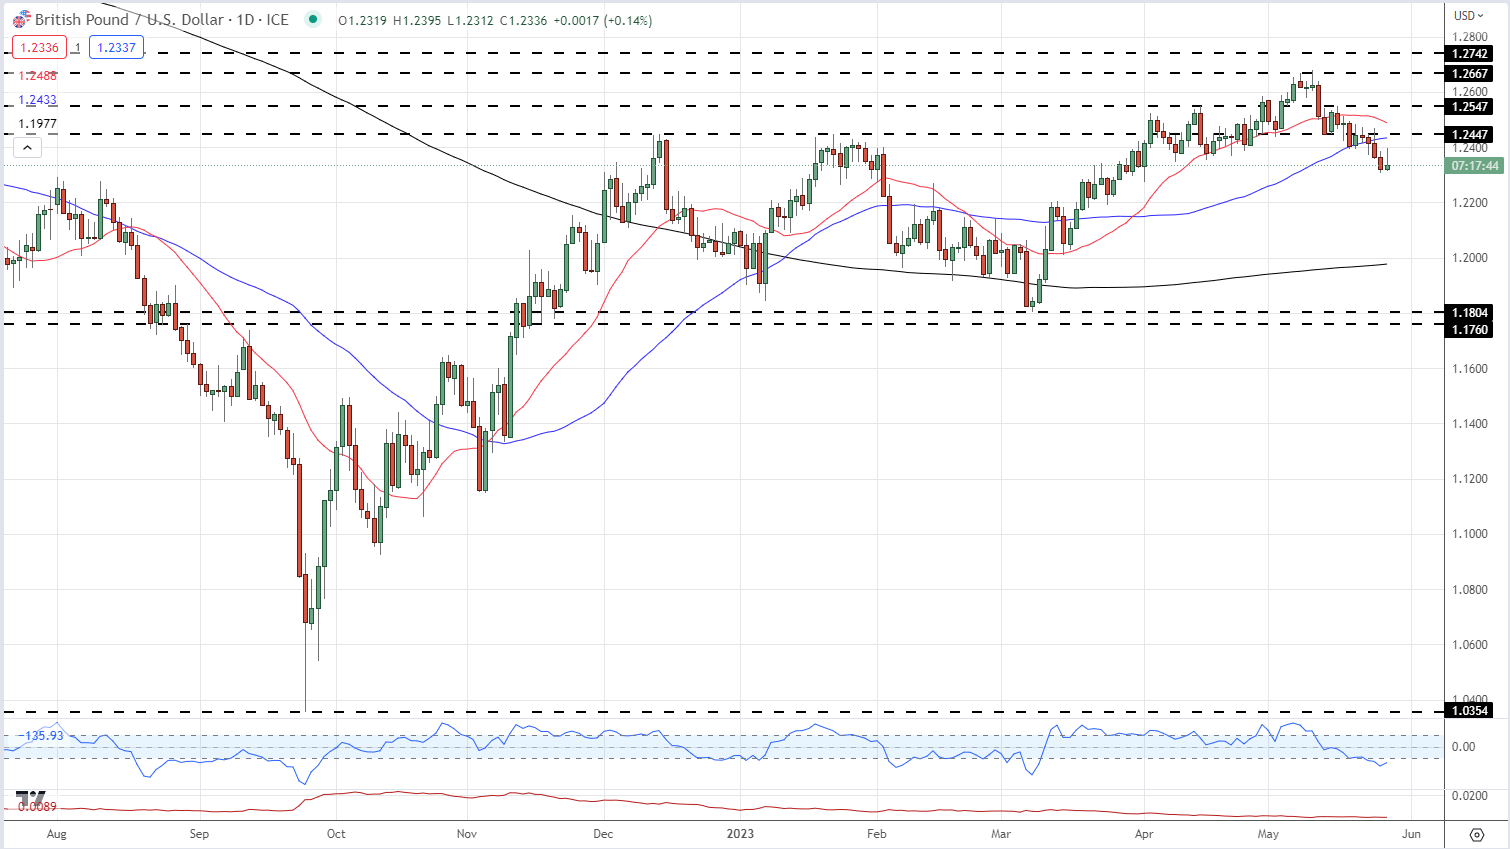Click the L1.2312 low price value
Image resolution: width=1510 pixels, height=849 pixels.
(x=469, y=20)
